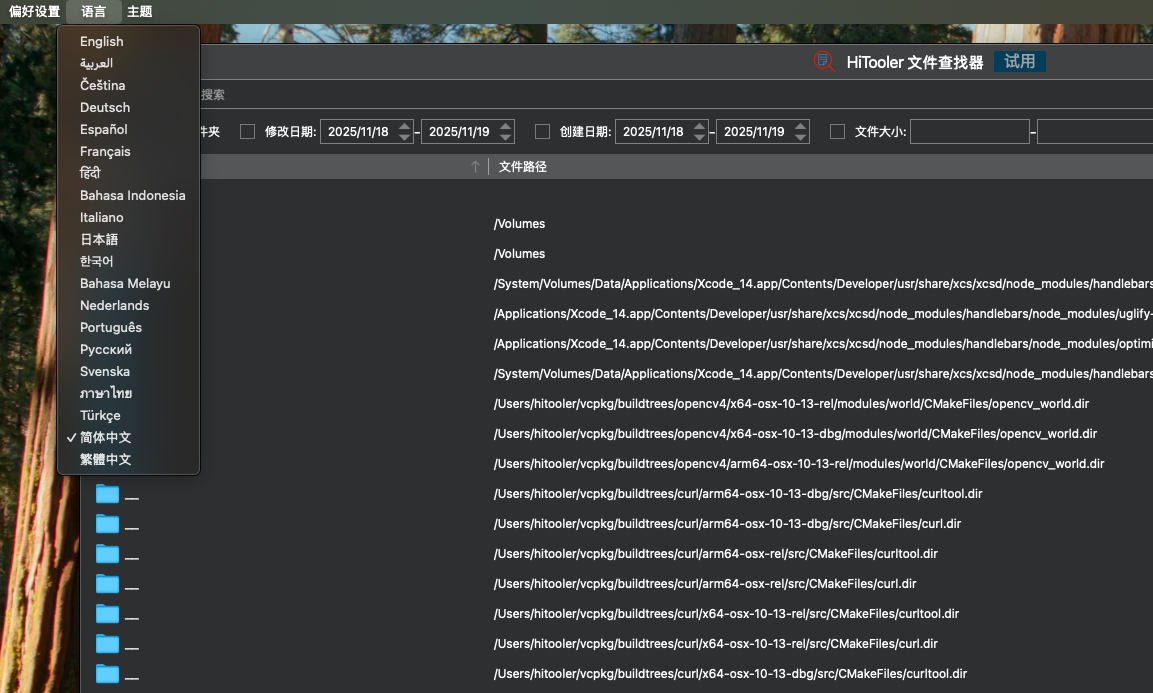The width and height of the screenshot is (1153, 693).
Task: Click folder icon for arm64-osx-10-13-dbg curl.dir row
Action: tap(107, 524)
